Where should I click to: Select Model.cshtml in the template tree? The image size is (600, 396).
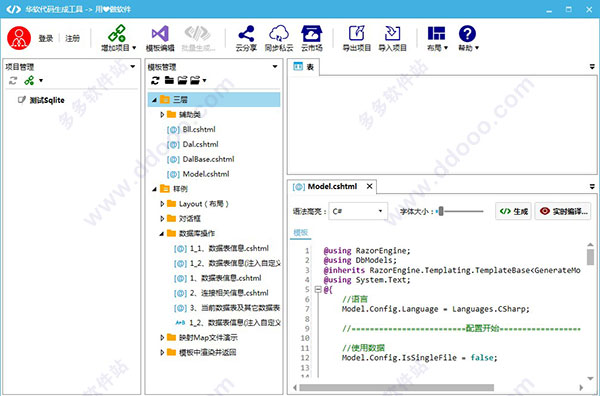(x=206, y=174)
